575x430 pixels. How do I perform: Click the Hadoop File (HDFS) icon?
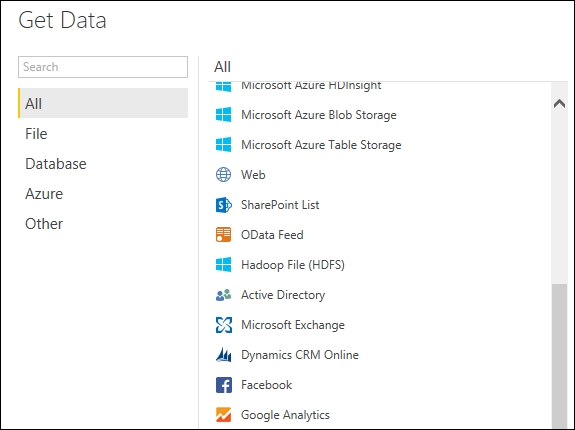223,265
